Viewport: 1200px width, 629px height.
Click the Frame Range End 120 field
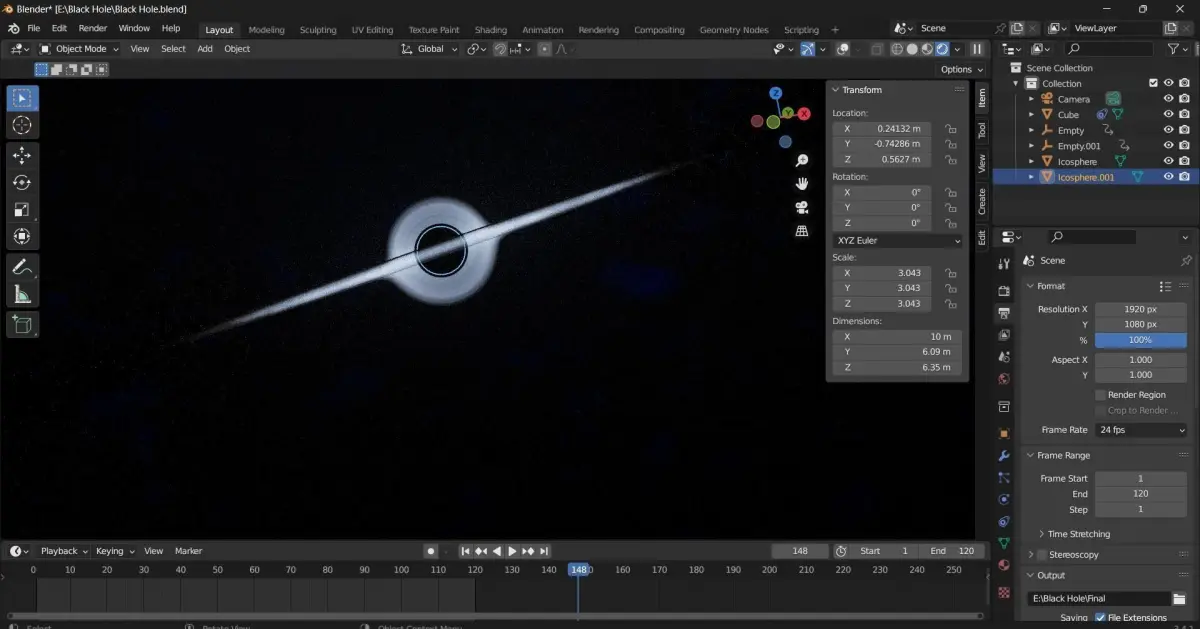[x=1141, y=494]
